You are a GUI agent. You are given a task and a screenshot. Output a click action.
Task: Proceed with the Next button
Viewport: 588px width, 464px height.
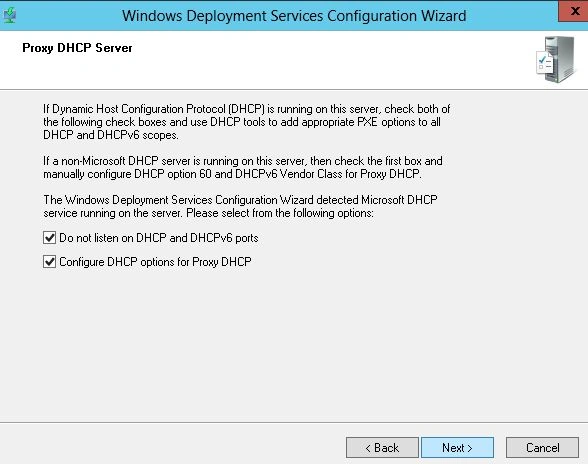[458, 447]
